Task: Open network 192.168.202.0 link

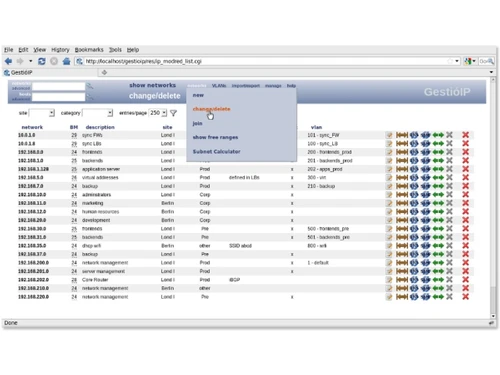Action: tap(33, 280)
